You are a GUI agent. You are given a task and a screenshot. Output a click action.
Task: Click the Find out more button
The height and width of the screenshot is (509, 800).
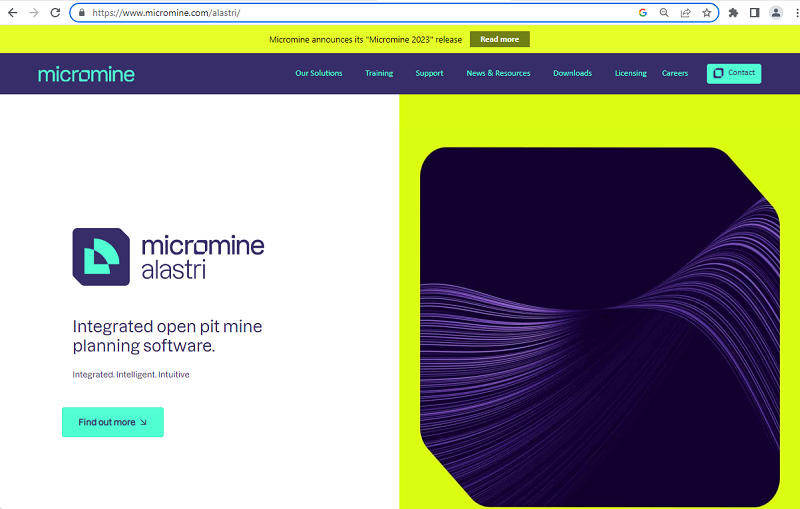113,422
